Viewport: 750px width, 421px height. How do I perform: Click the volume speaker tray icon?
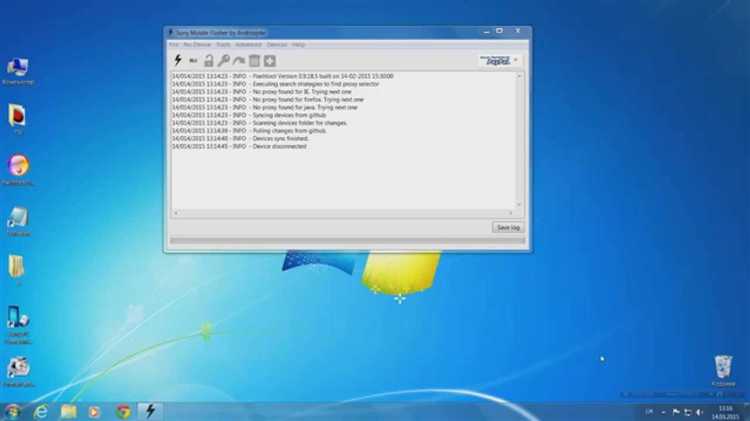pyautogui.click(x=699, y=412)
